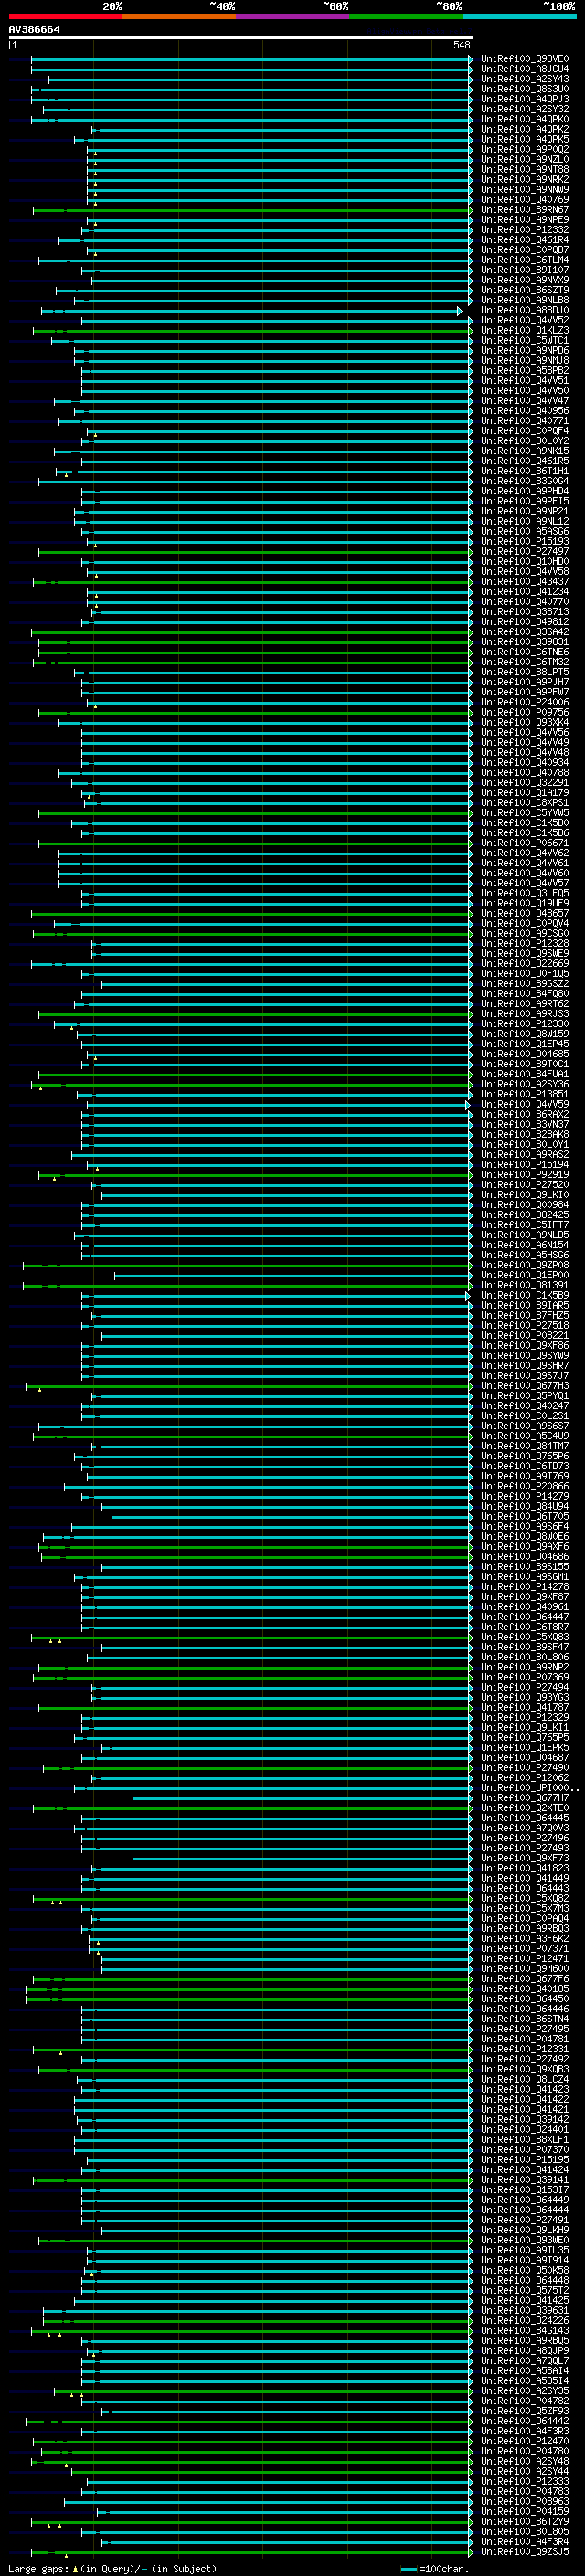Screen dimensions: 585x2576
Task: Select hit label UniRef100_A8BDJ0
Action: tap(525, 310)
